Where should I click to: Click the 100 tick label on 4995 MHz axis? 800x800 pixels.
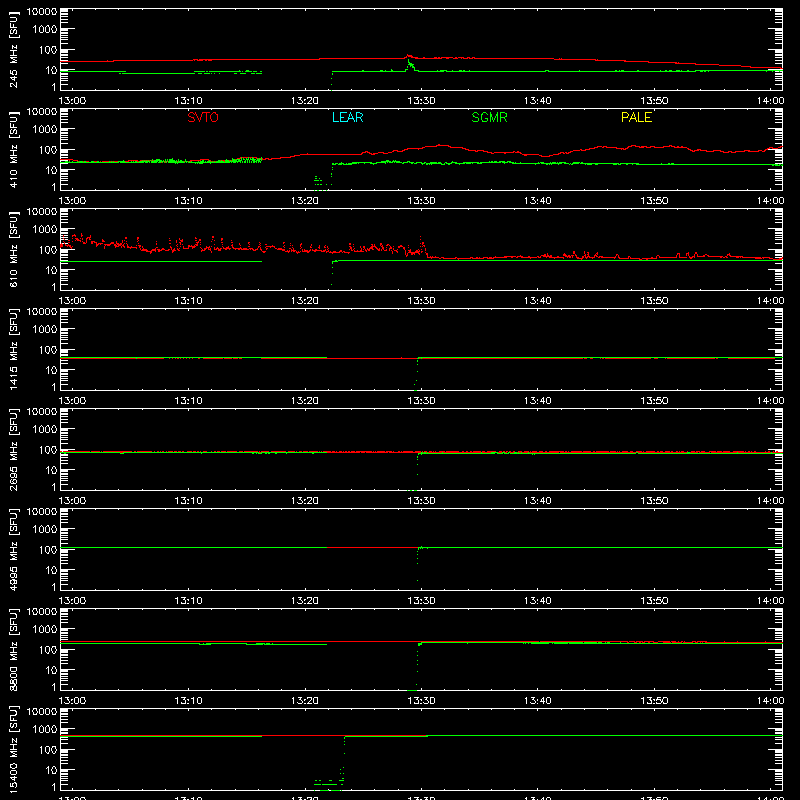48,550
